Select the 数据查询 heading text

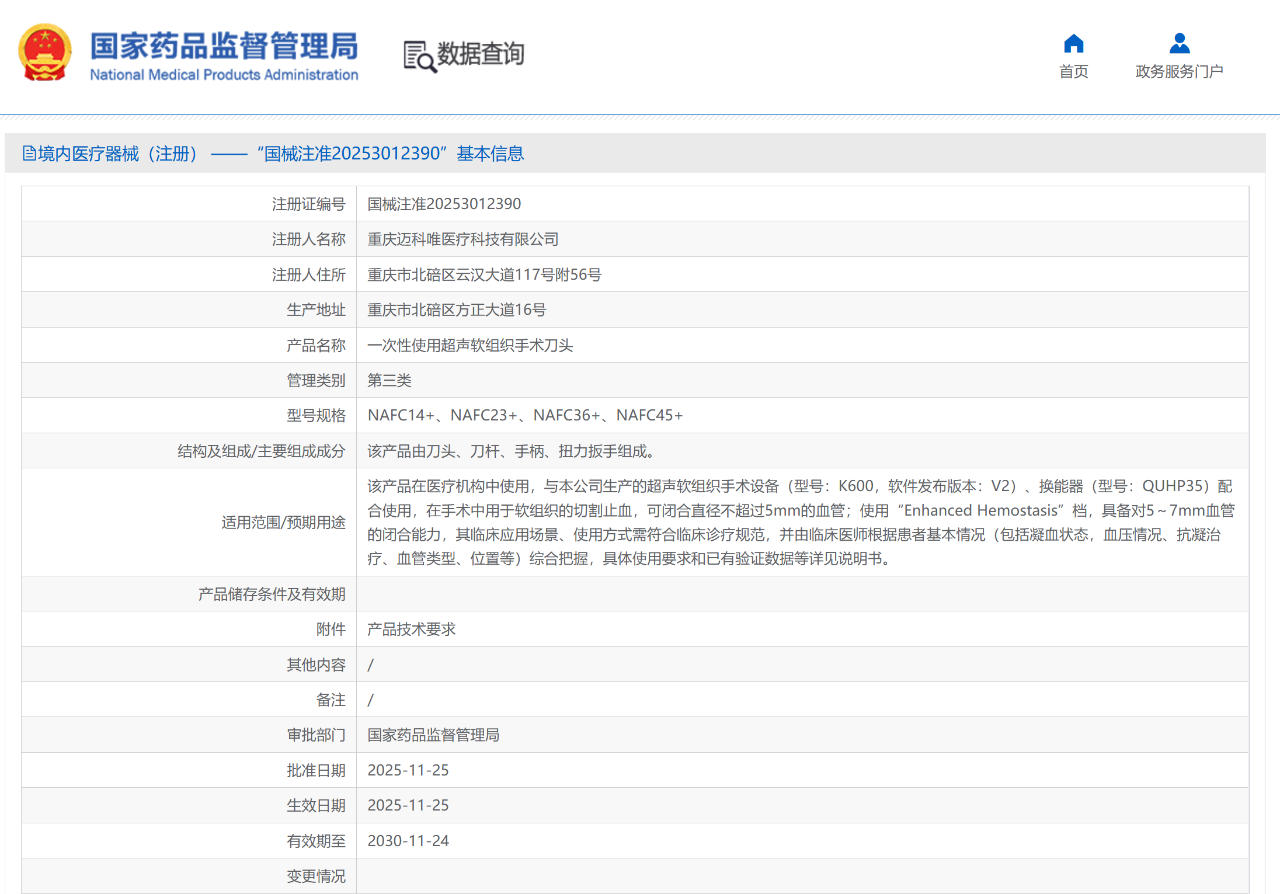click(480, 54)
